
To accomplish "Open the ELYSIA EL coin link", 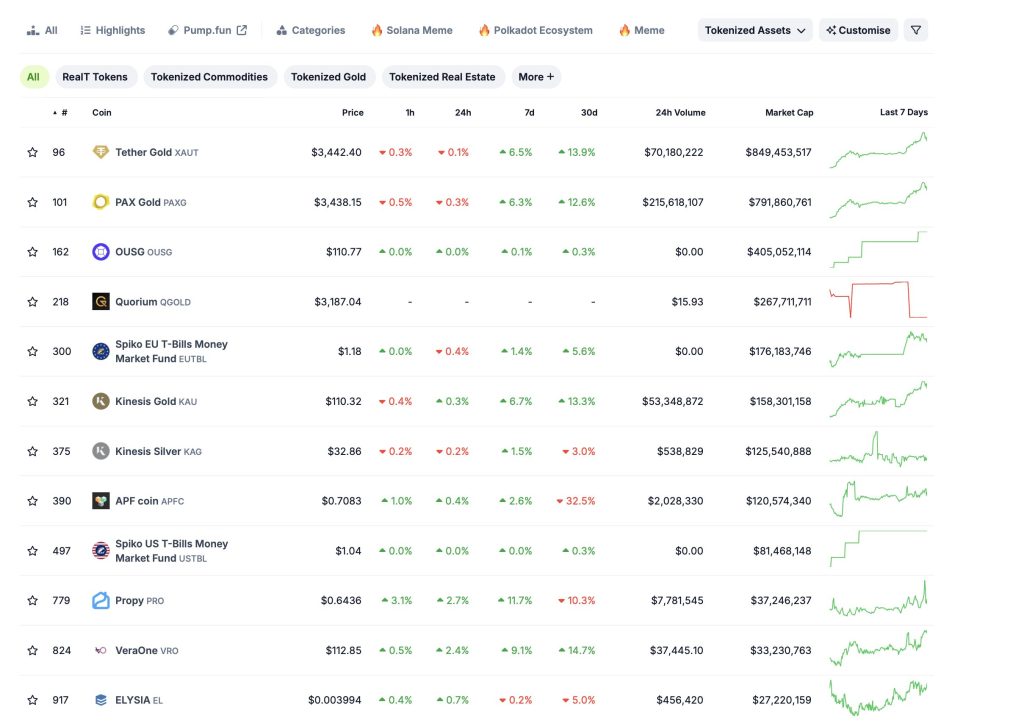I will (139, 700).
